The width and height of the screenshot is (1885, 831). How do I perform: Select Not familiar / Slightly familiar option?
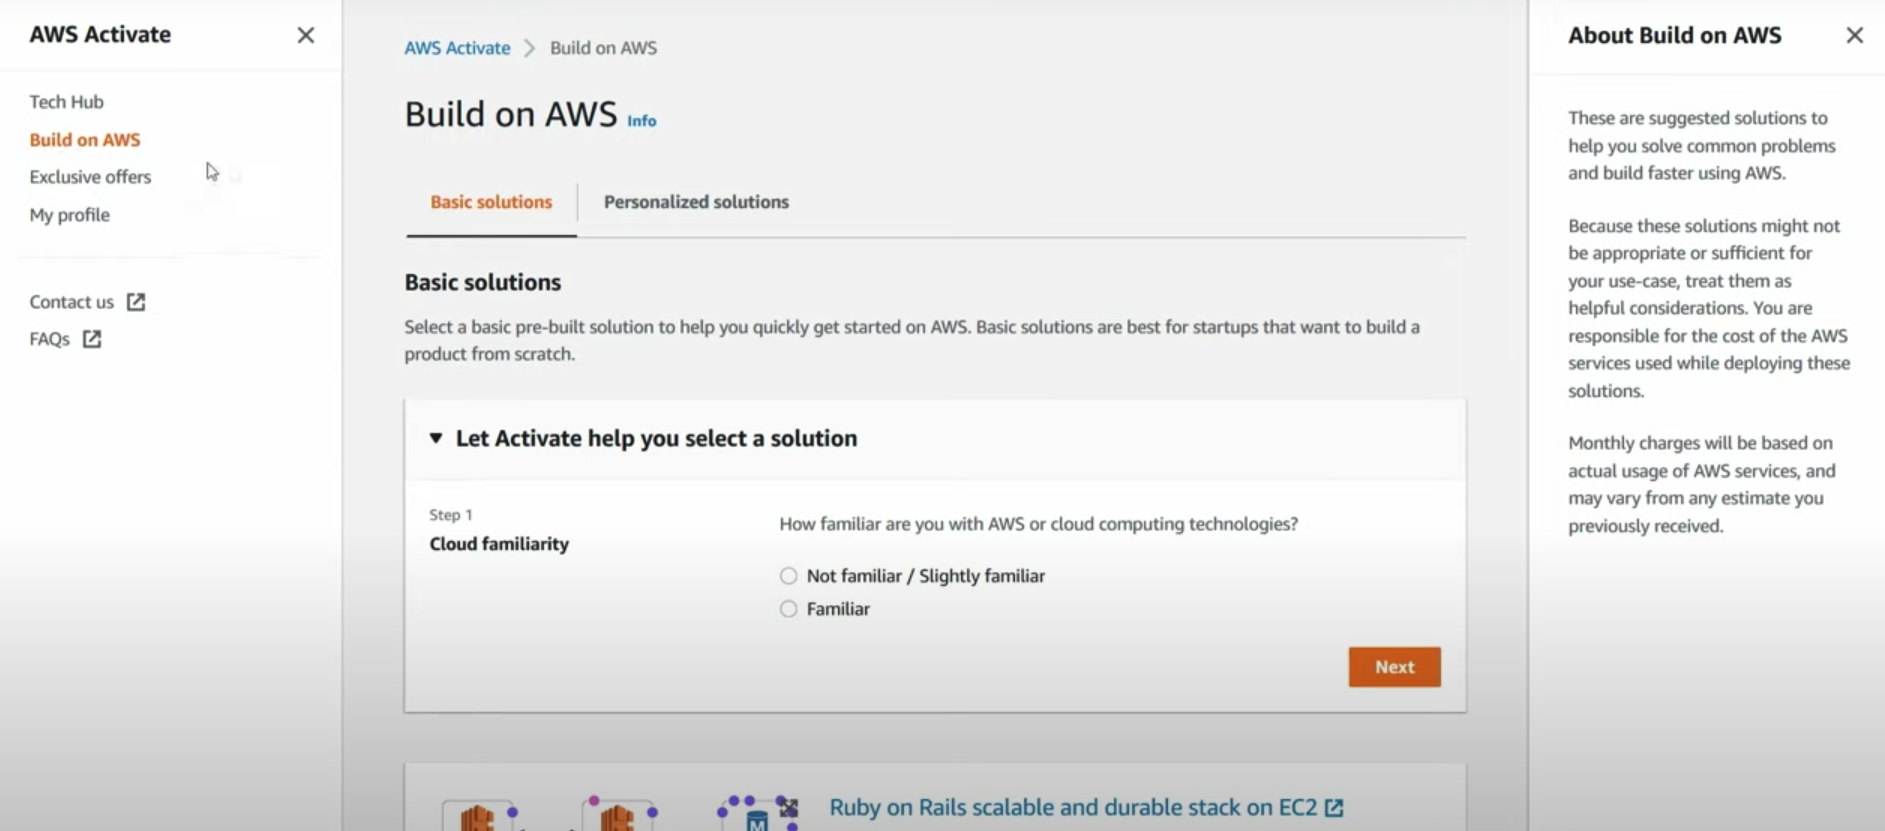point(789,576)
